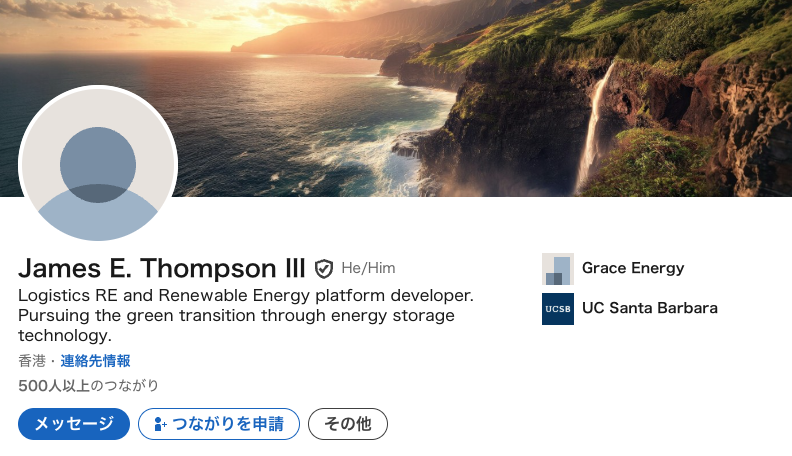792x456 pixels.
Task: Send a message with the メッセージ button
Action: click(x=74, y=424)
